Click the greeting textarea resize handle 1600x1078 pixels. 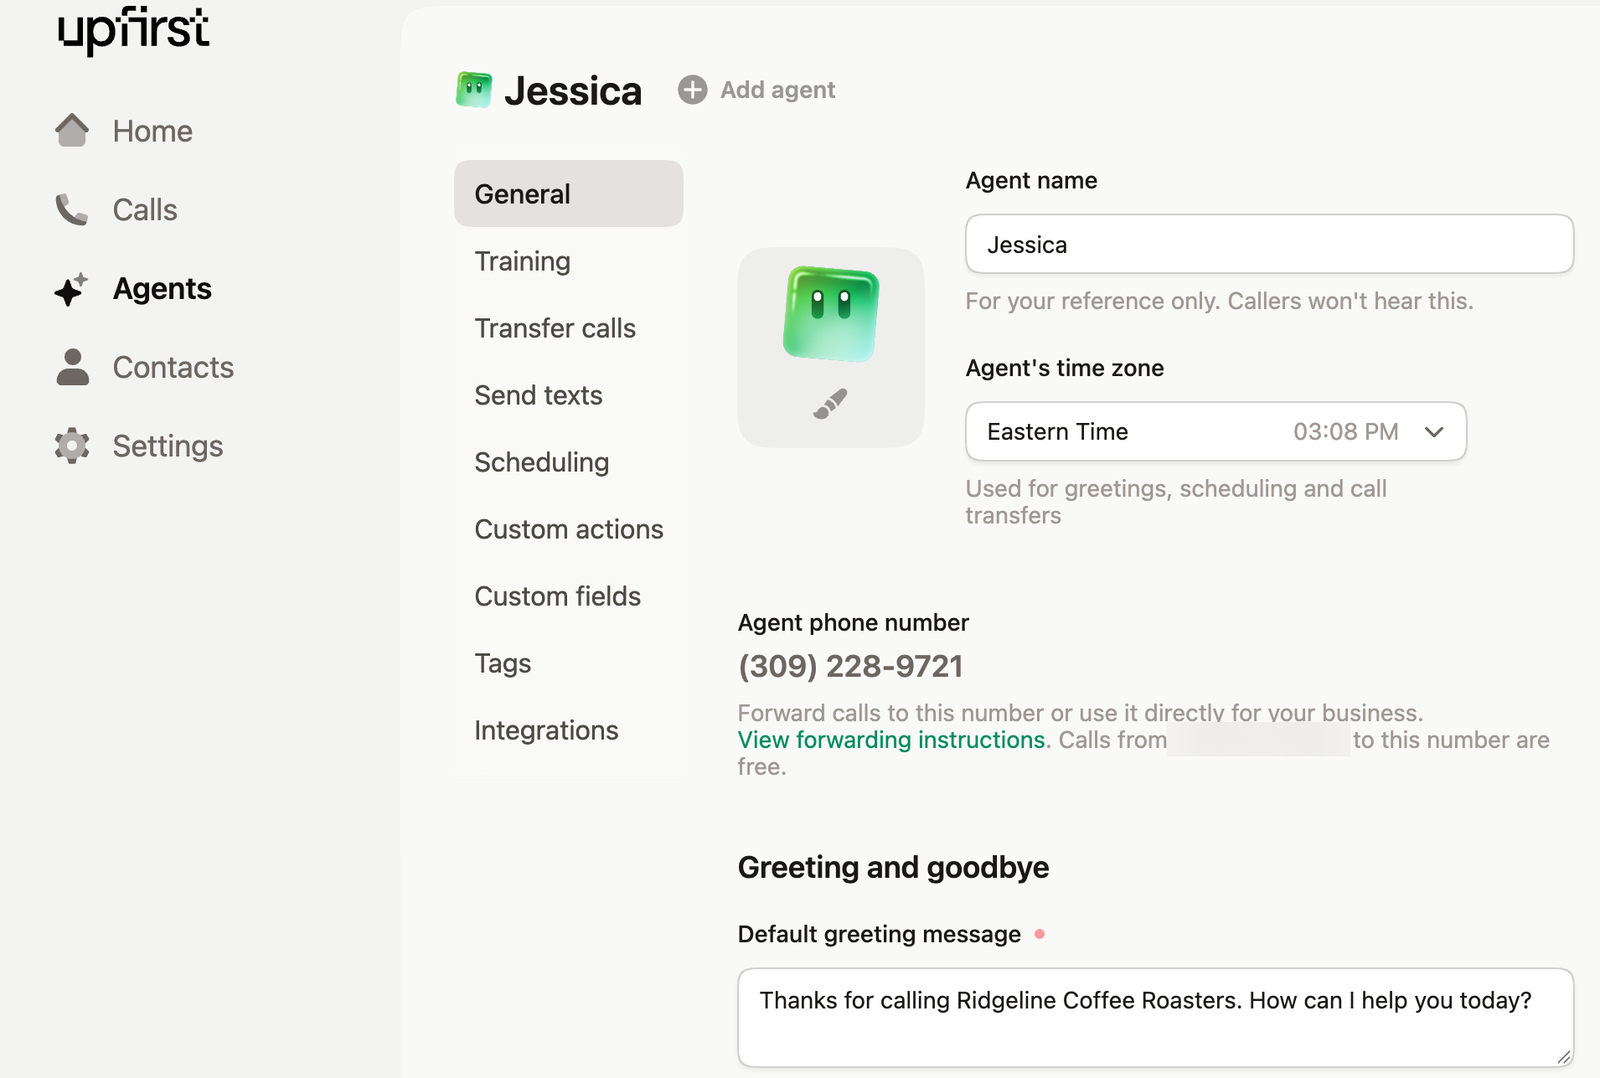pos(1564,1057)
